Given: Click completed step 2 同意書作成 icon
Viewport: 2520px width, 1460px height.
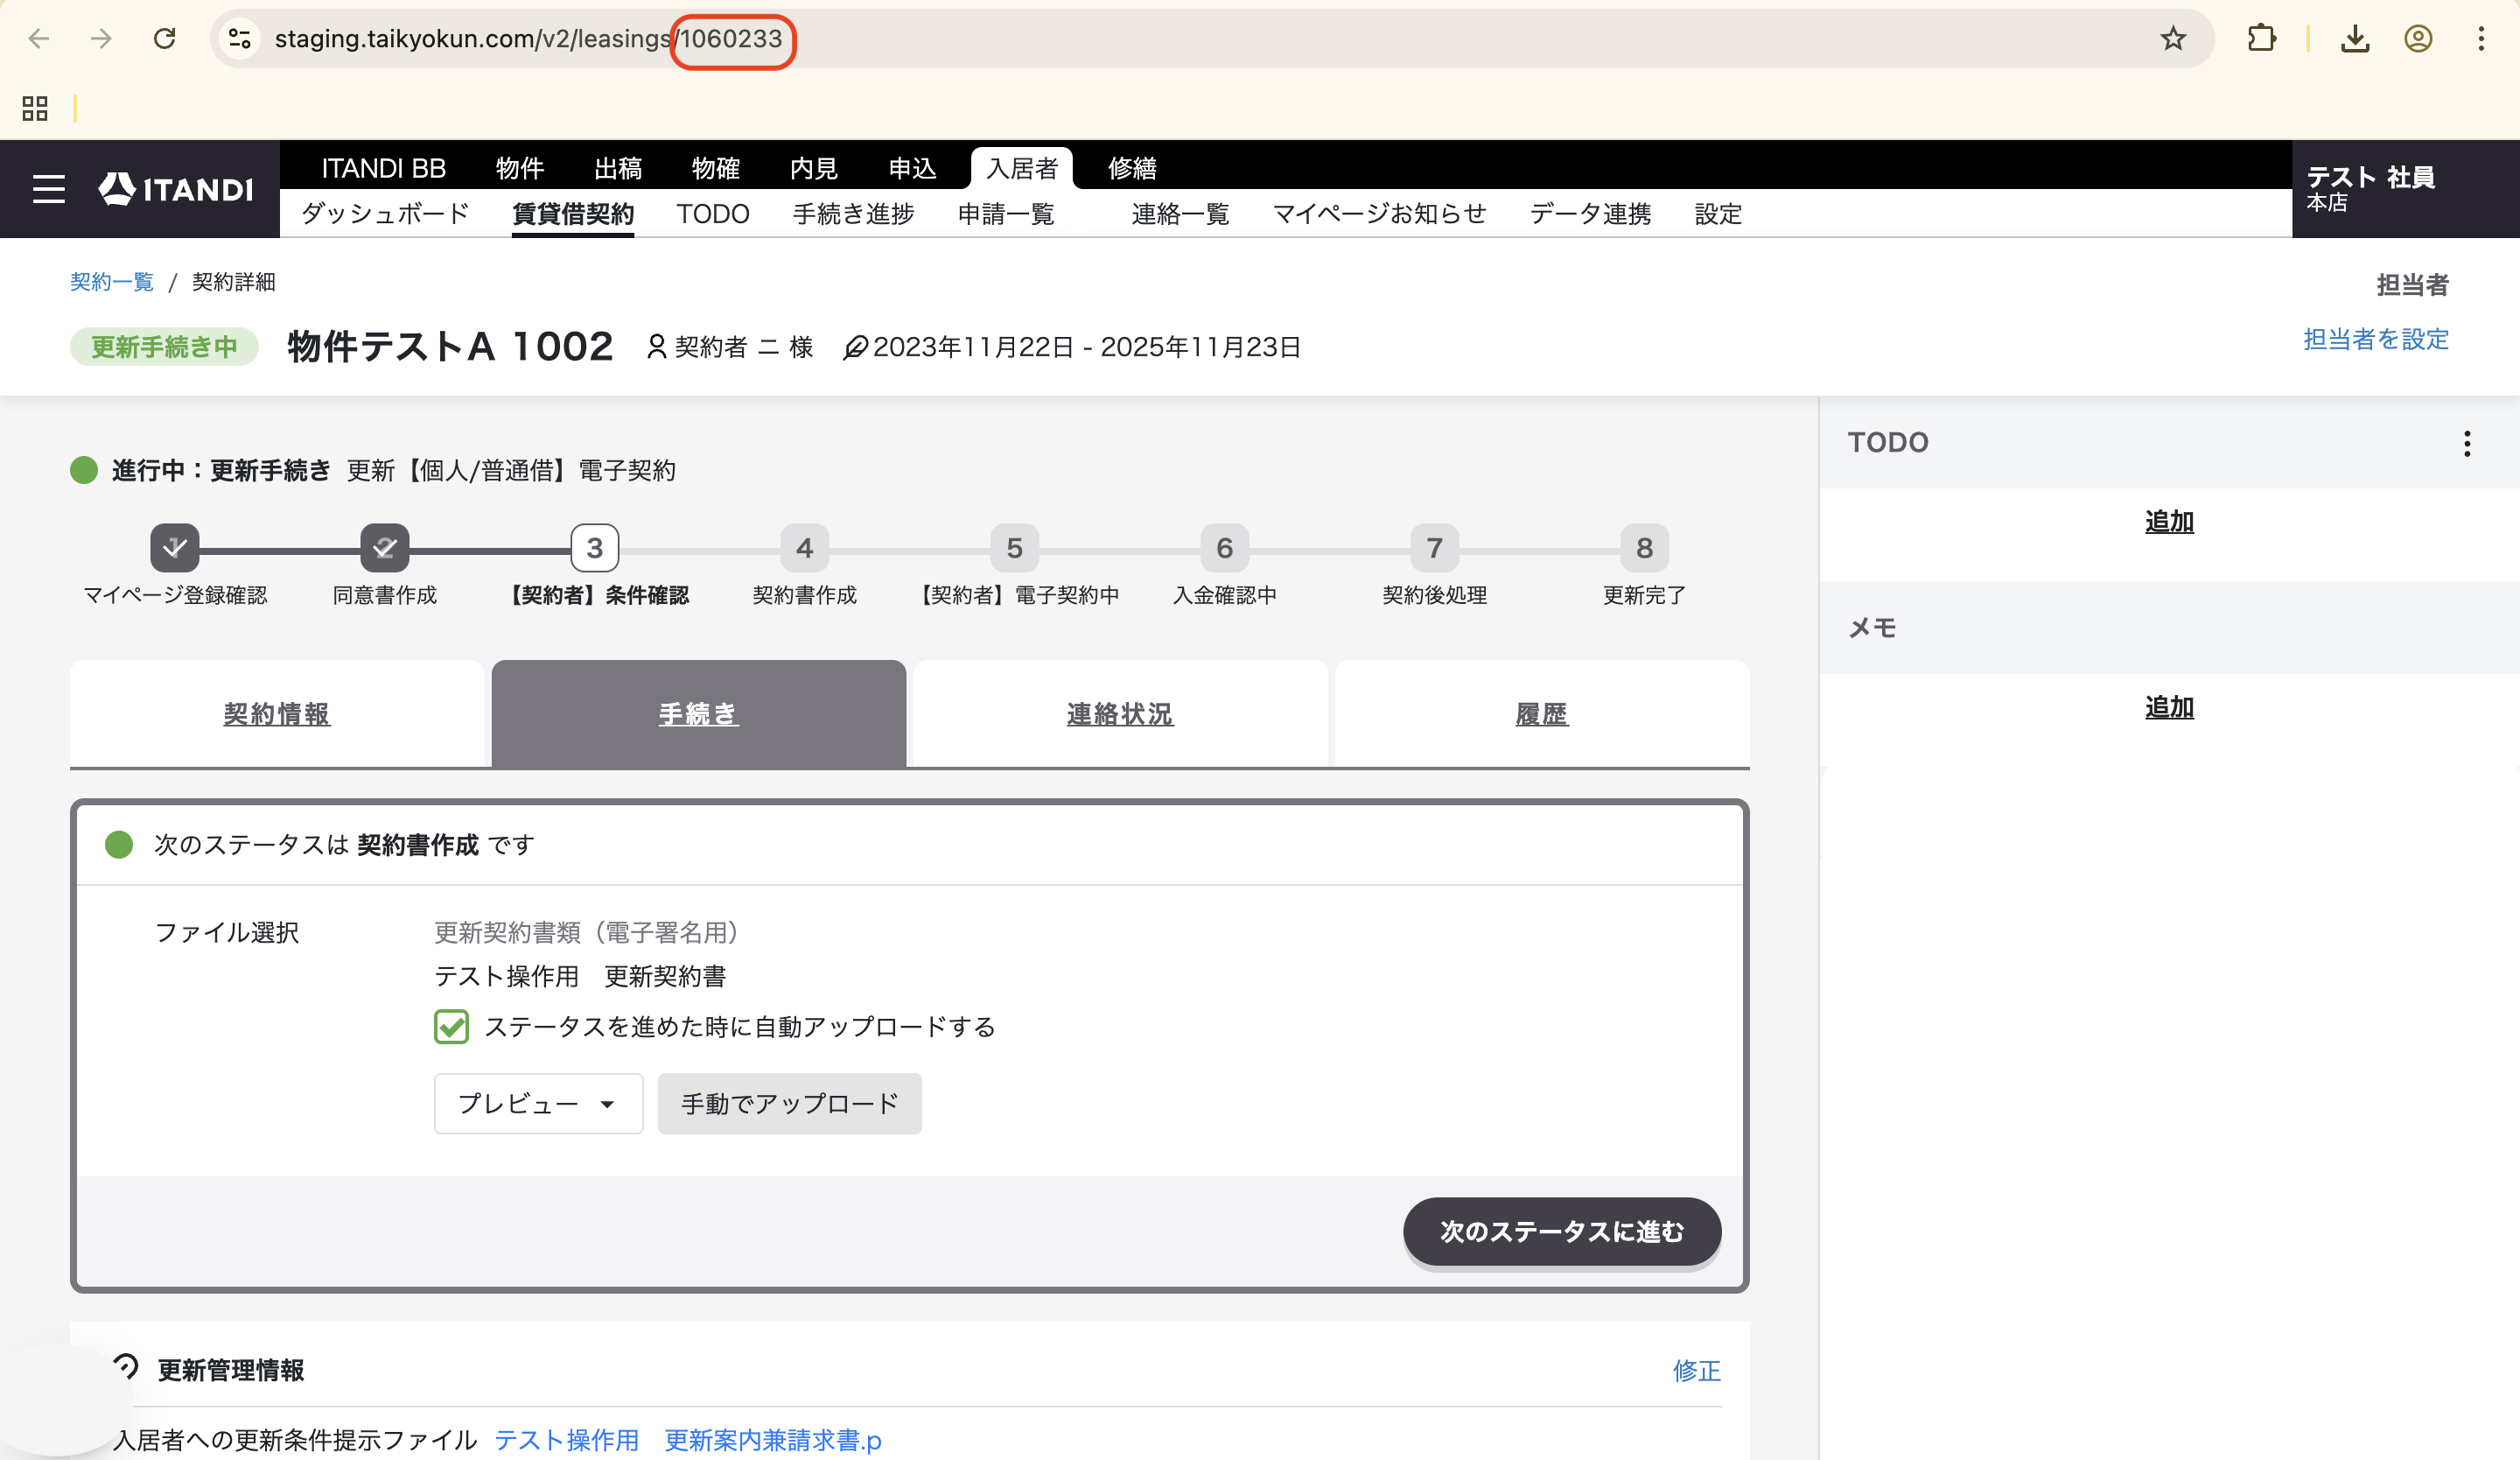Looking at the screenshot, I should (x=385, y=548).
